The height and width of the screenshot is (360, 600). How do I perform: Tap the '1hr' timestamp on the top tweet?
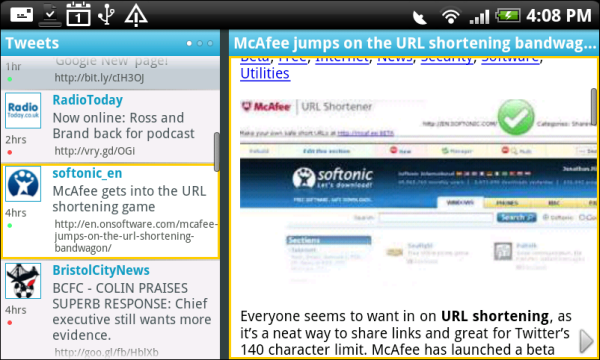(x=13, y=67)
